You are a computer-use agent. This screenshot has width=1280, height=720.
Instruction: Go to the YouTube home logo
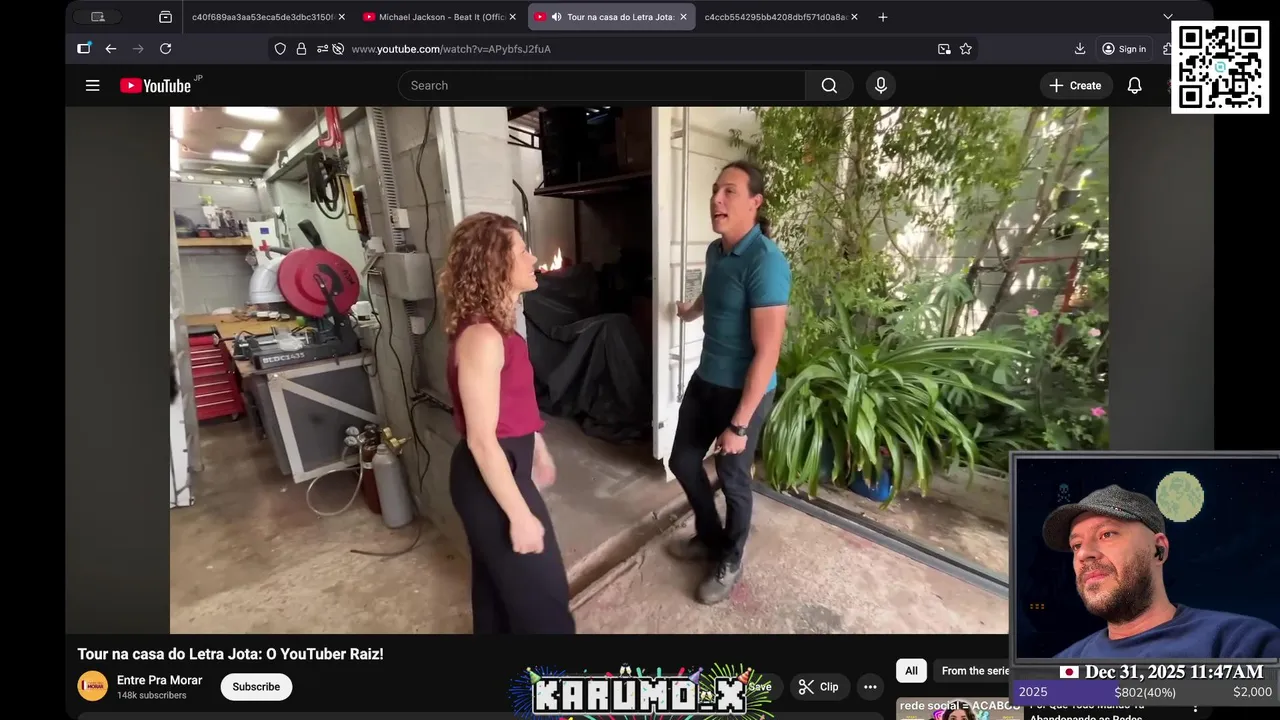pyautogui.click(x=155, y=86)
